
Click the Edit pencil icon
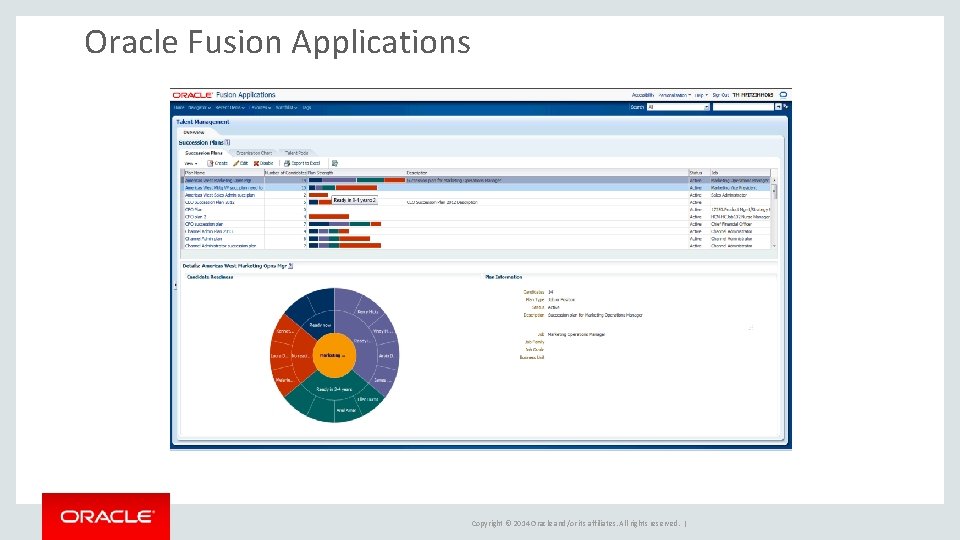[236, 163]
